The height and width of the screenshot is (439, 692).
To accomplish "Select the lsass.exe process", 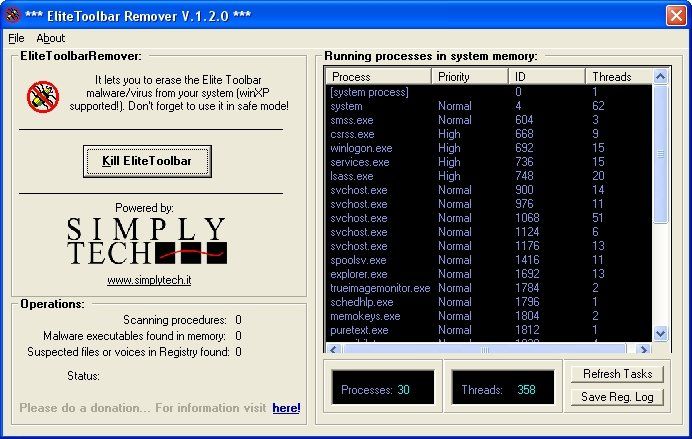I will [x=489, y=176].
